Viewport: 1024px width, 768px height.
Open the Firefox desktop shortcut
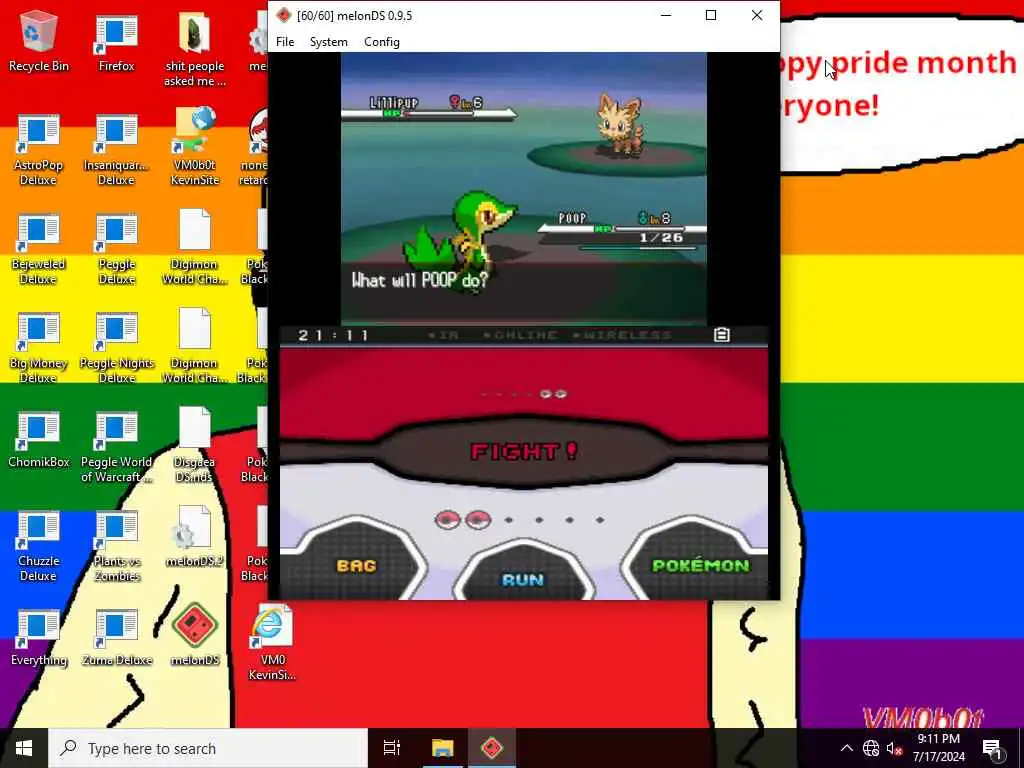(x=116, y=42)
